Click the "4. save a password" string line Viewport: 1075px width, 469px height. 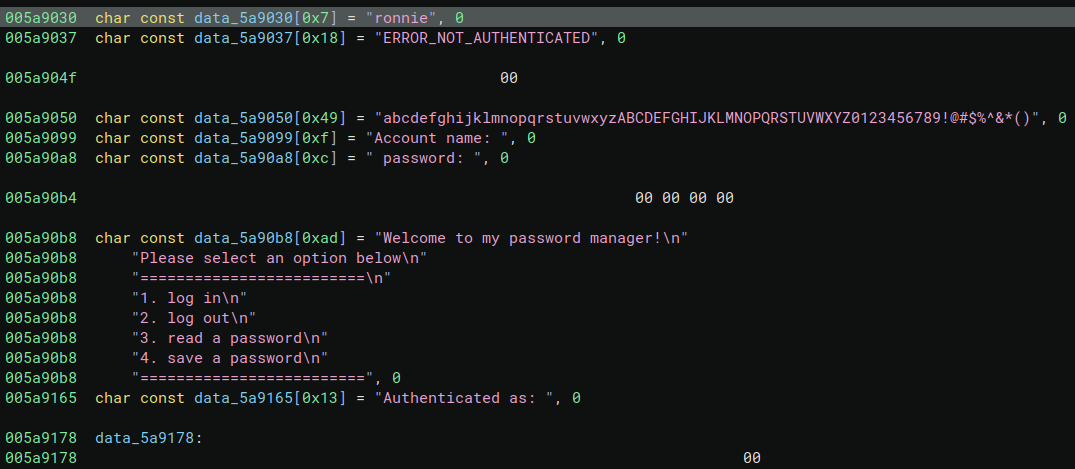pyautogui.click(x=229, y=358)
